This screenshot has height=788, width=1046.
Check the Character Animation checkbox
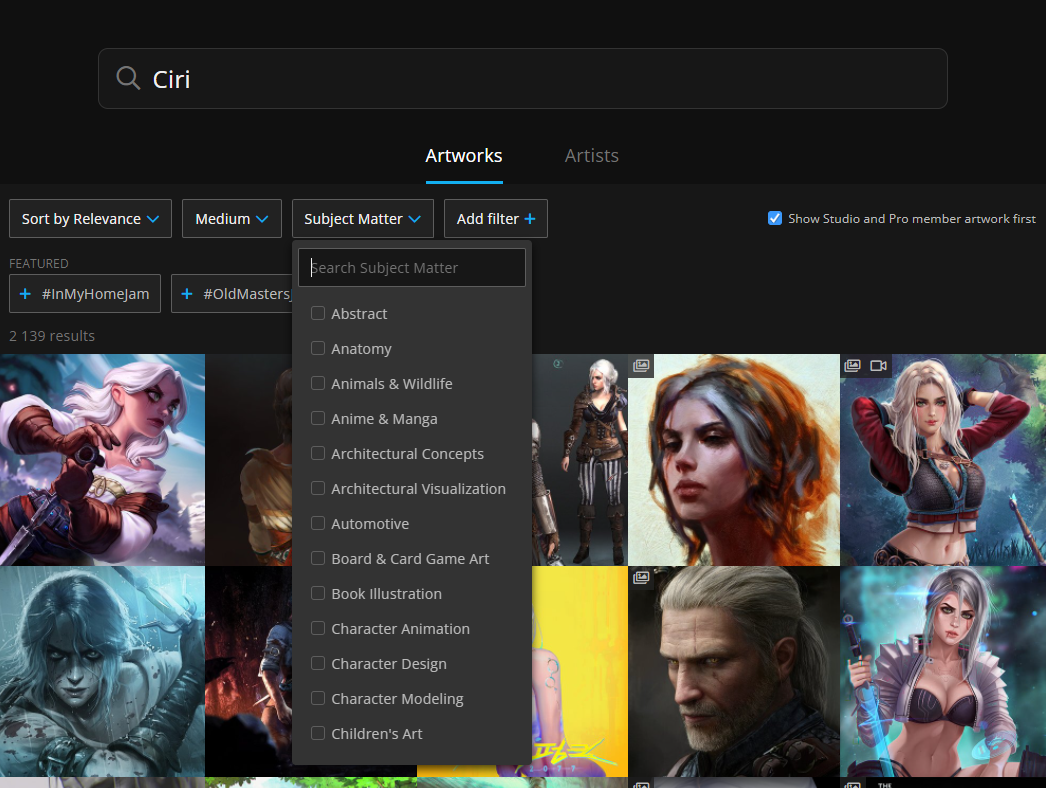[318, 629]
